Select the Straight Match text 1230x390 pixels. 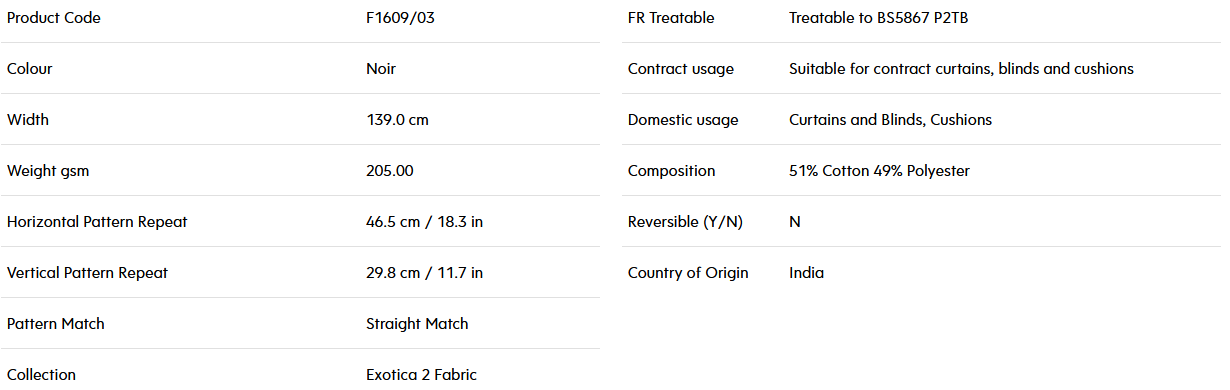[417, 324]
